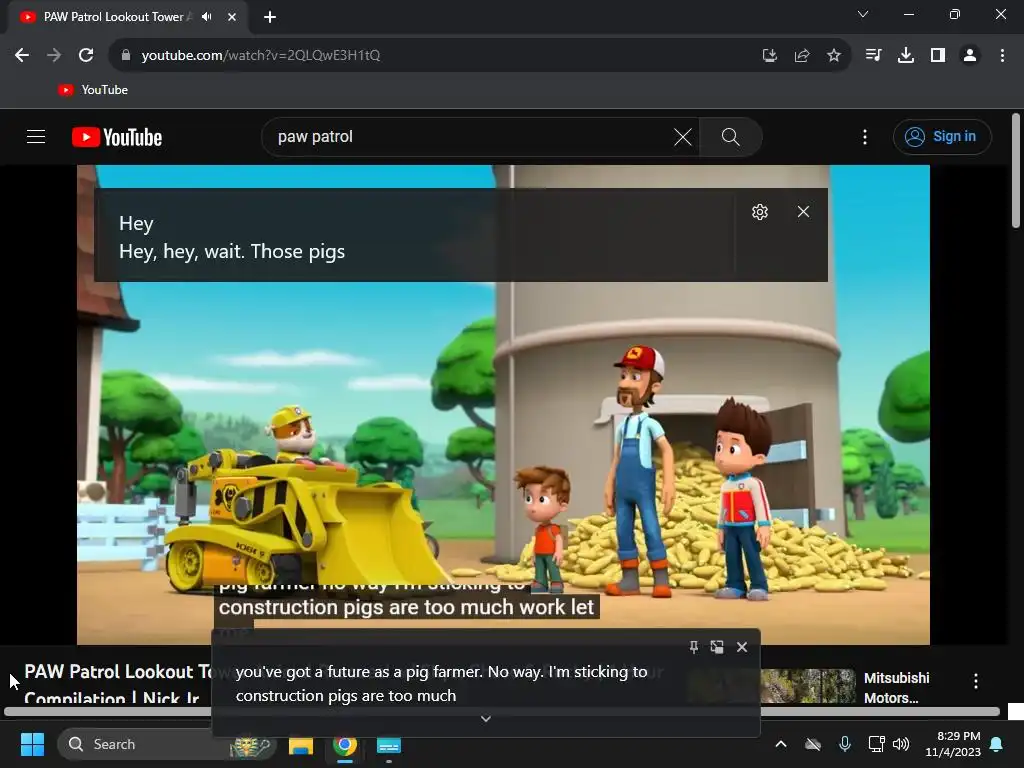This screenshot has height=768, width=1024.
Task: Open Chrome three-dot menu
Action: tap(1002, 56)
